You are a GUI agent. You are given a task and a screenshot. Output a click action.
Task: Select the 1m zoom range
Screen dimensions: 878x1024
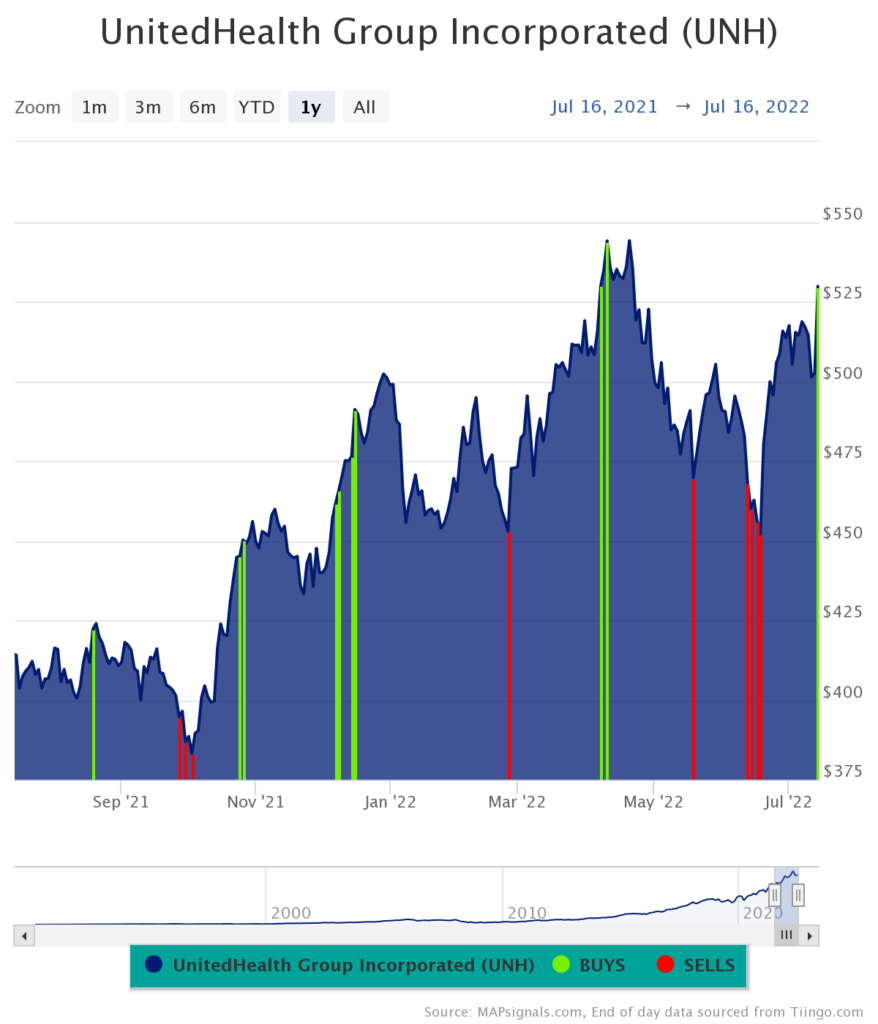click(x=94, y=107)
